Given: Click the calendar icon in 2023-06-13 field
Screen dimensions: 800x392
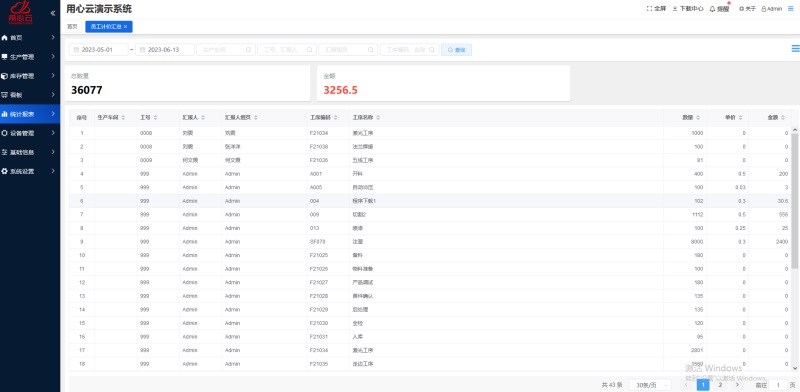Looking at the screenshot, I should tap(143, 50).
